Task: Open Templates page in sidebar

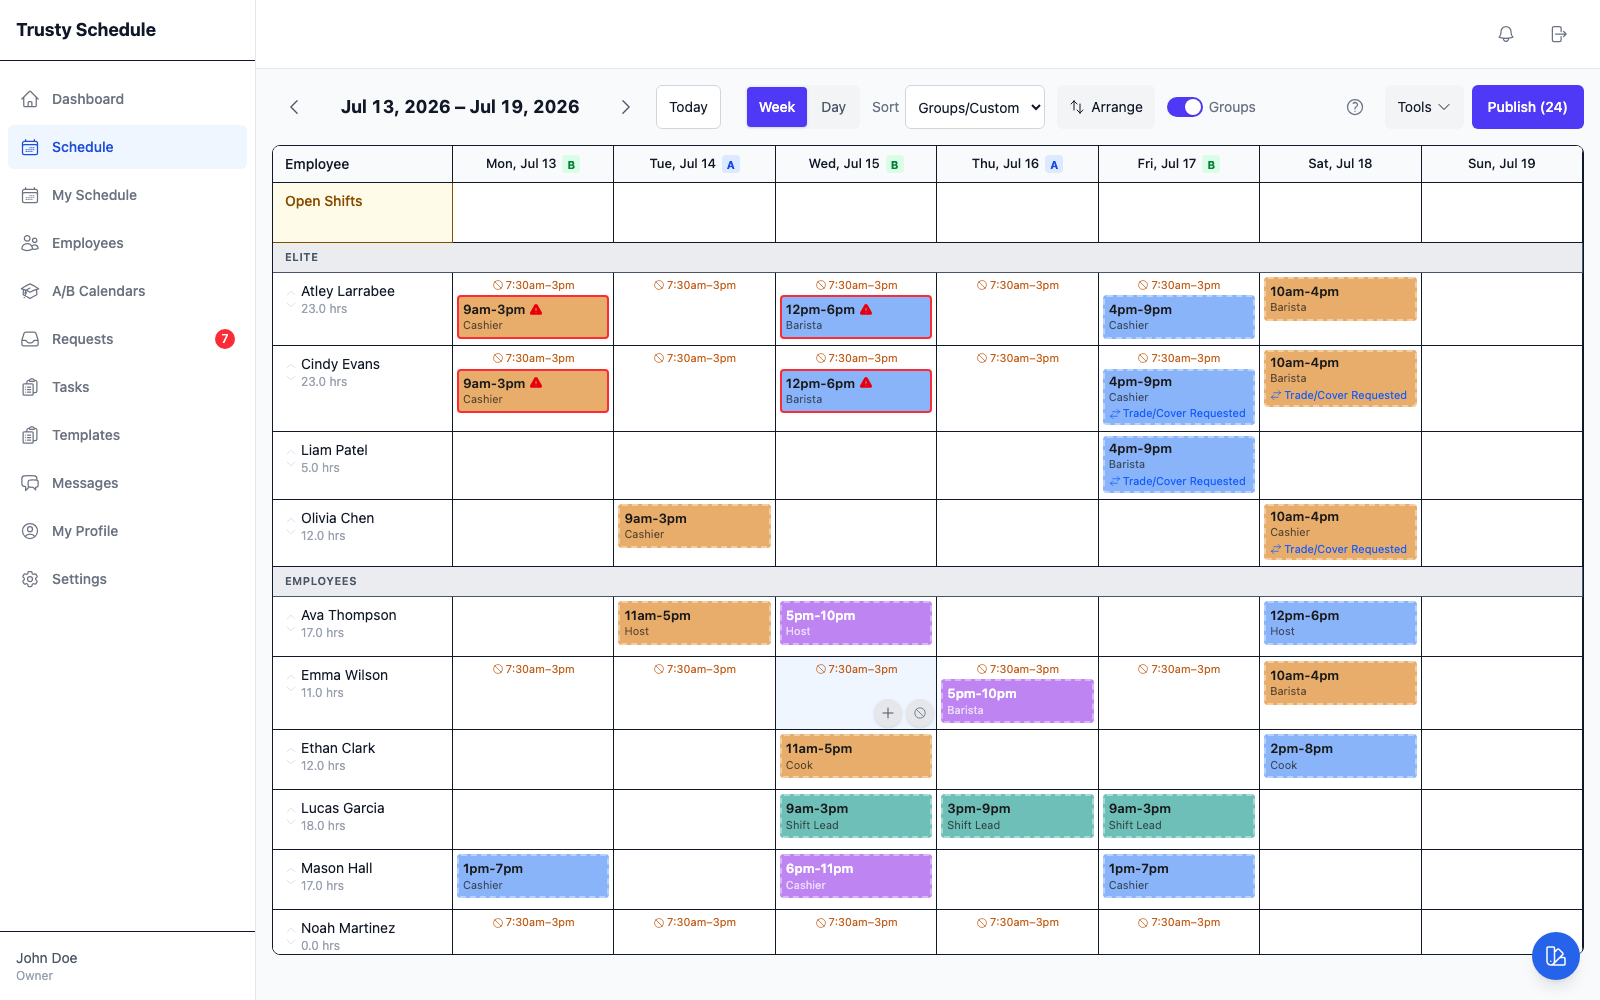Action: coord(127,435)
